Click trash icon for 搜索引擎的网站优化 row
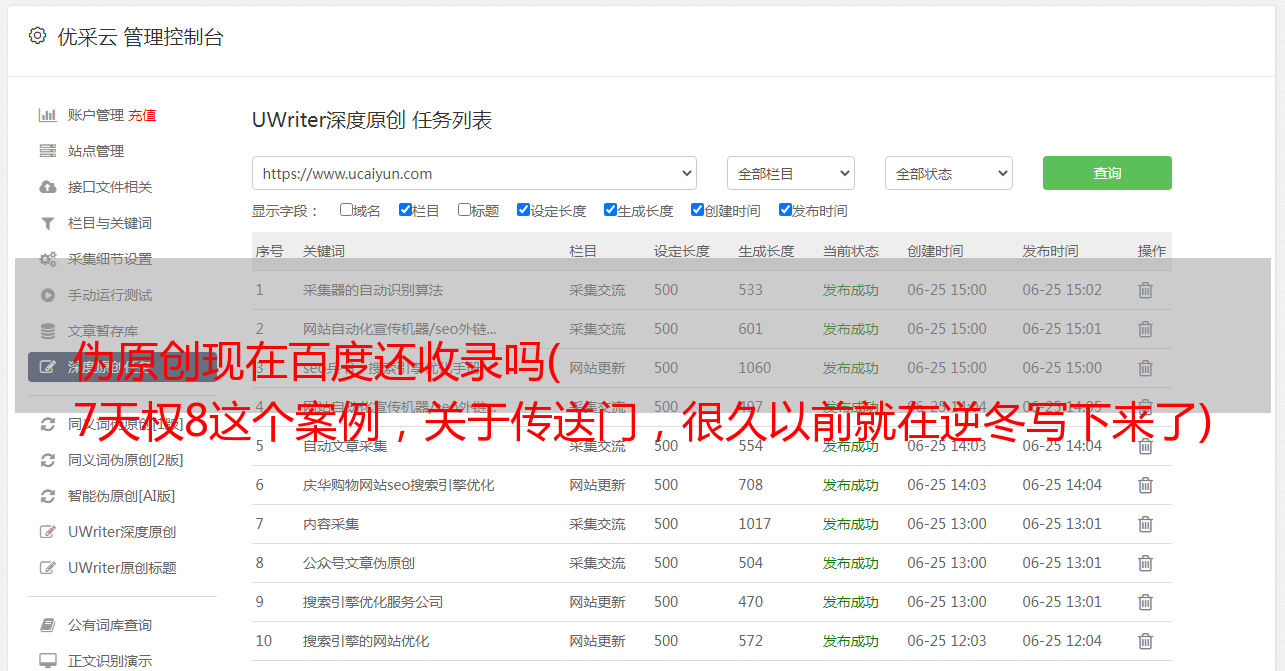 coord(1145,641)
